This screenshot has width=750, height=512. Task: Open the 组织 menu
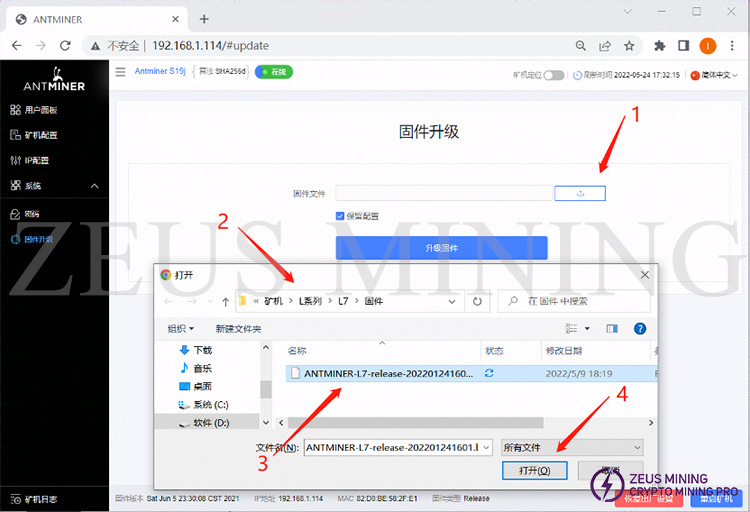coord(181,329)
